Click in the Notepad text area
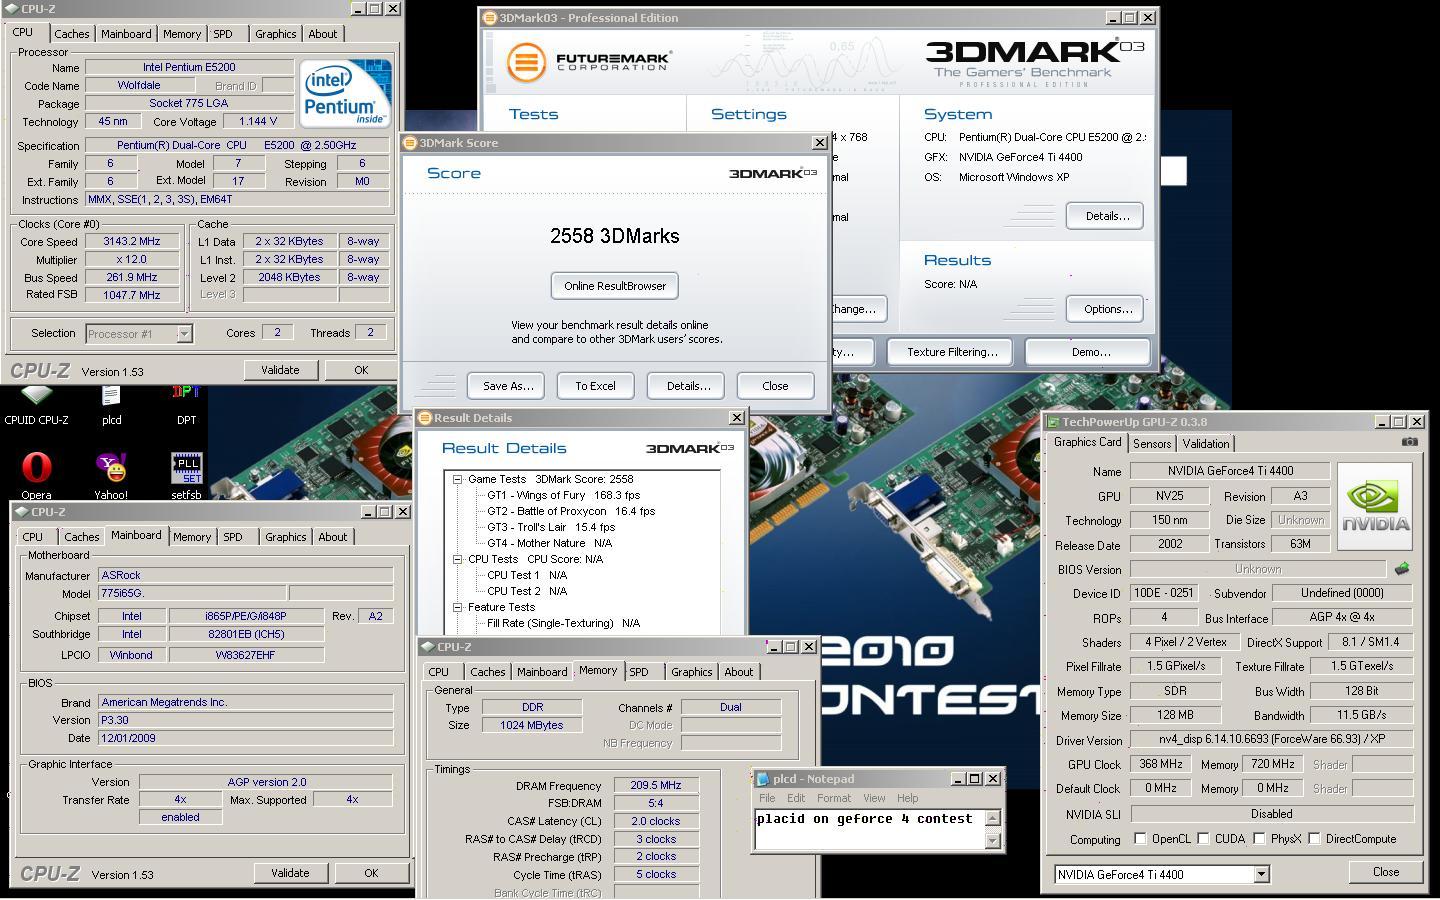Viewport: 1440px width, 900px height. 870,830
